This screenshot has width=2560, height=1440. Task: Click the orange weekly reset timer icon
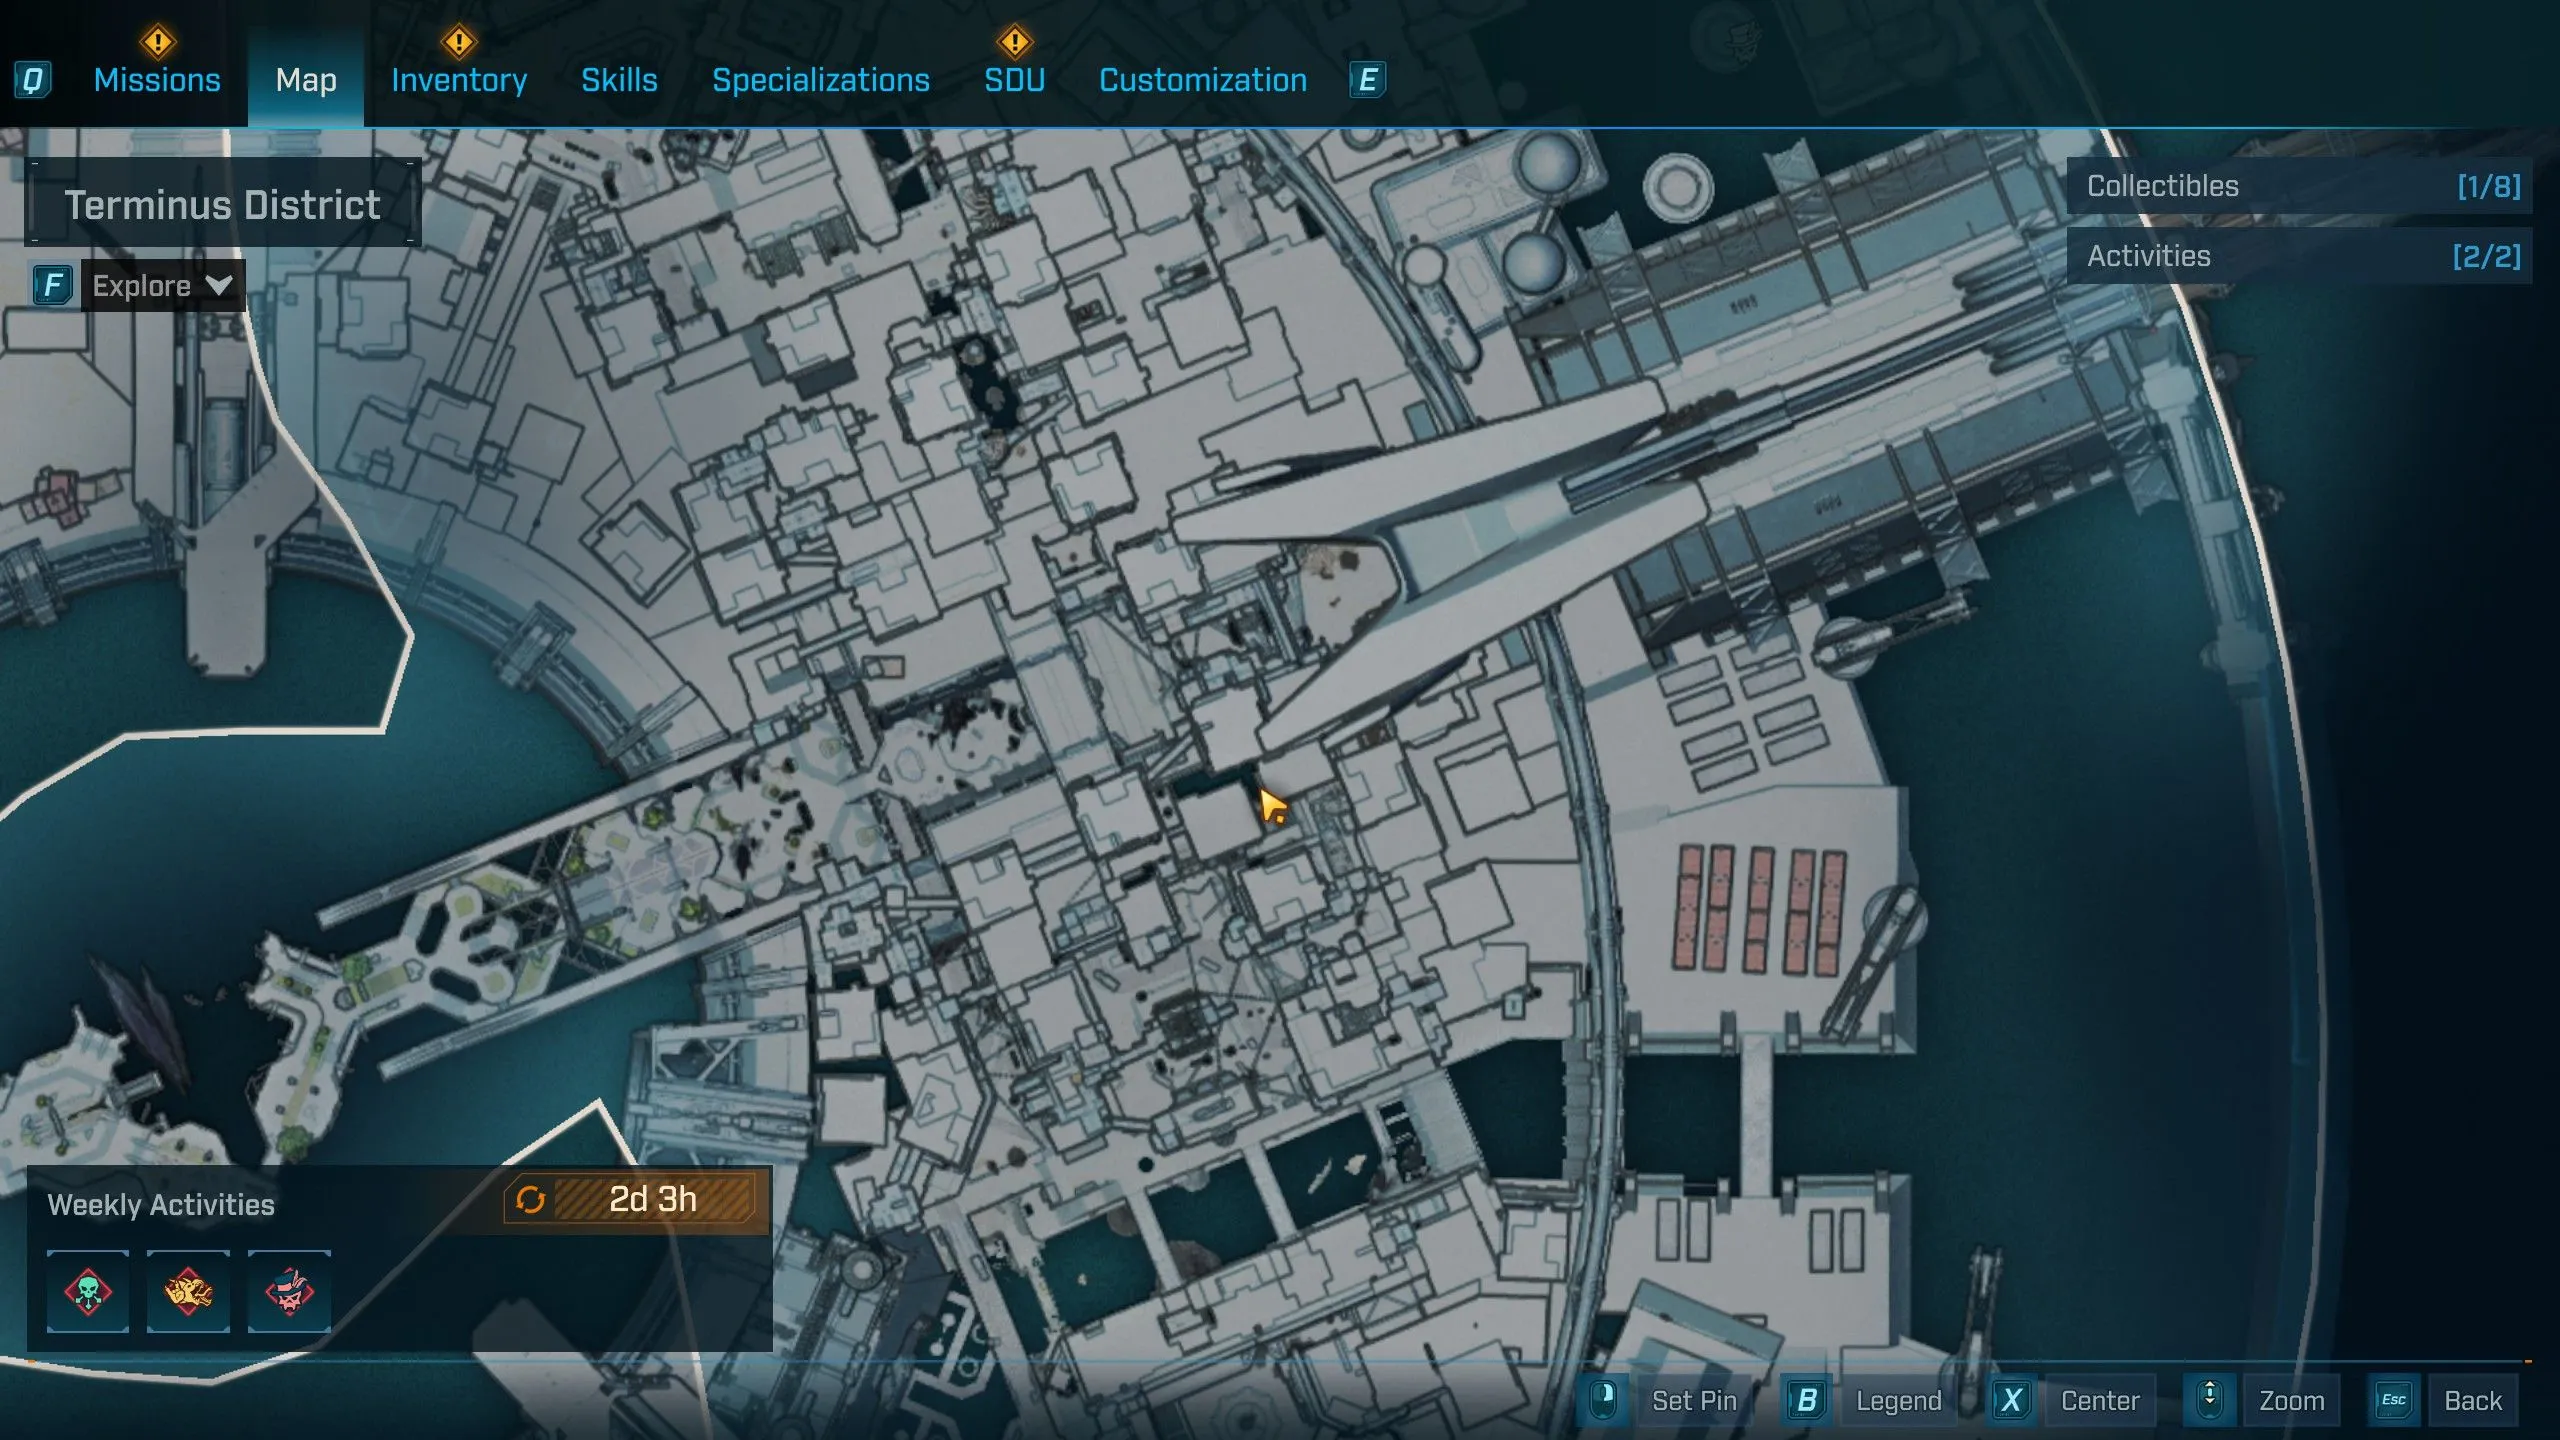(531, 1199)
